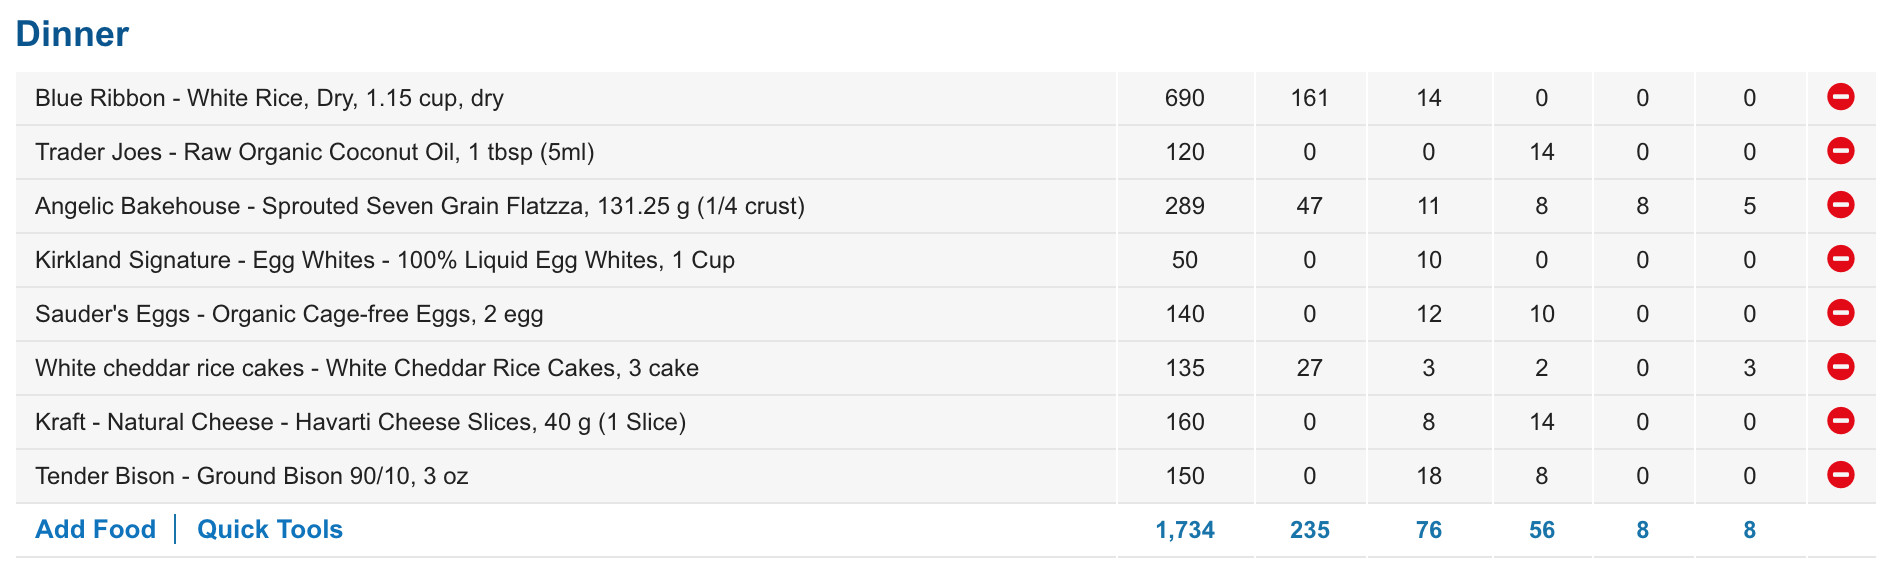The width and height of the screenshot is (1900, 578).
Task: Open Sauder's Organic Cage-free Eggs entry
Action: point(289,314)
